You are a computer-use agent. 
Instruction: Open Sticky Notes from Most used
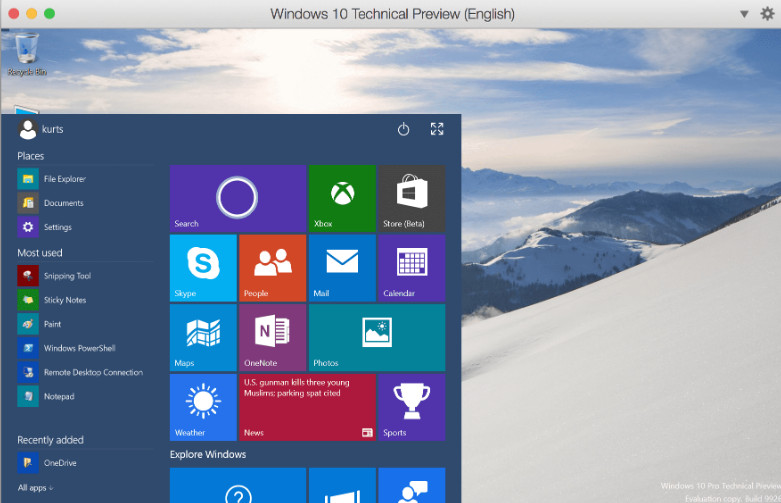tap(85, 300)
